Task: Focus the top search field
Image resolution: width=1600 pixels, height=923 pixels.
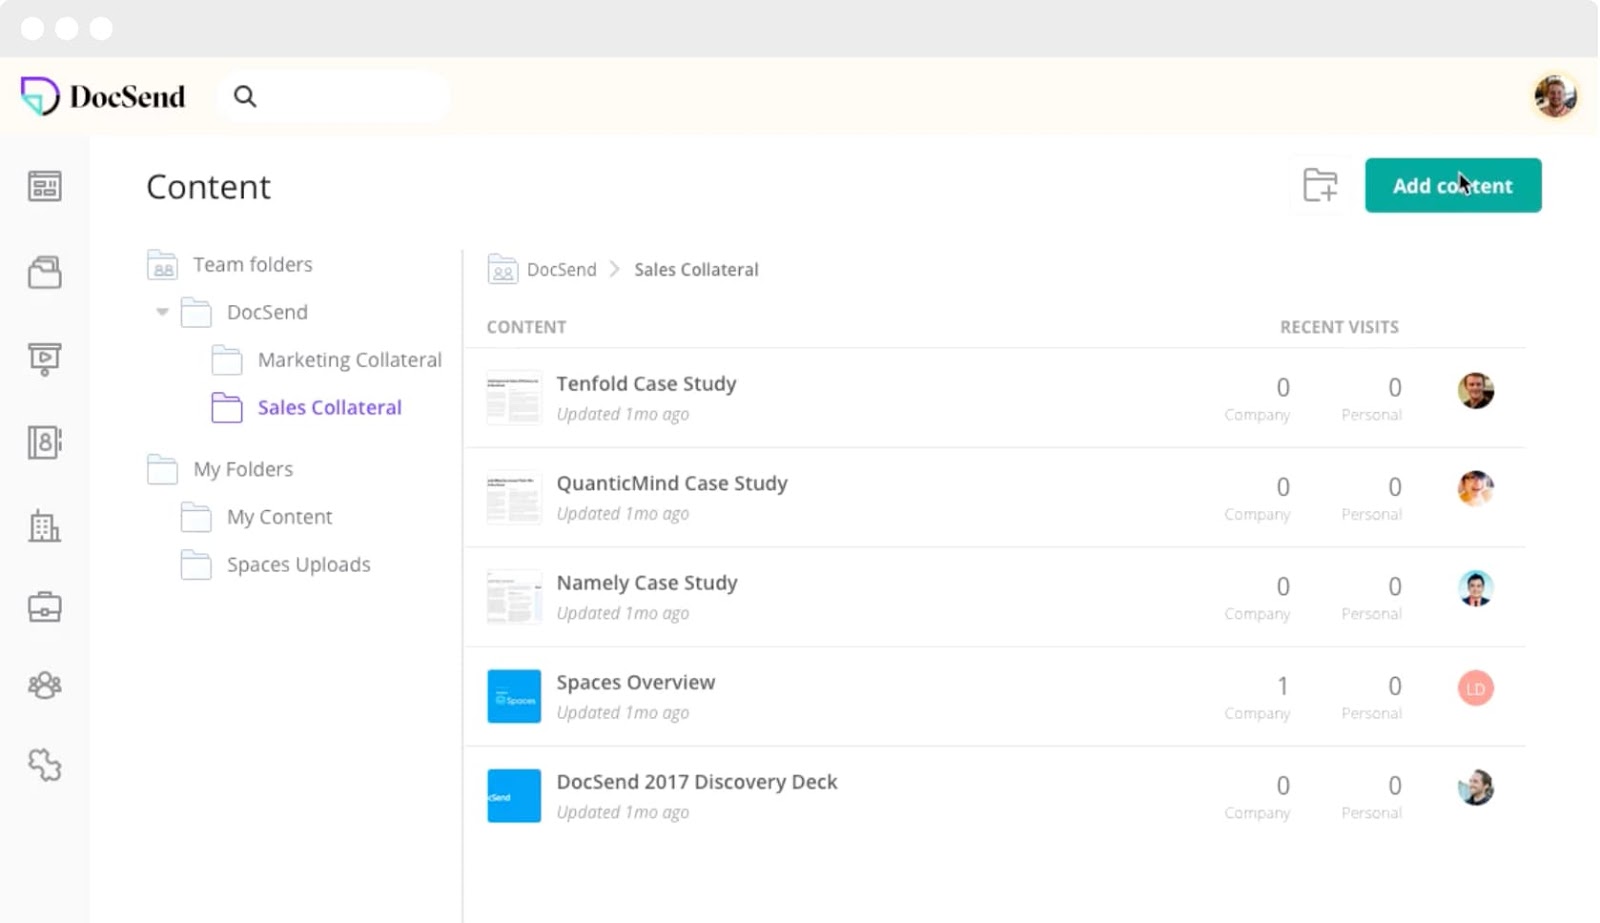Action: 334,96
